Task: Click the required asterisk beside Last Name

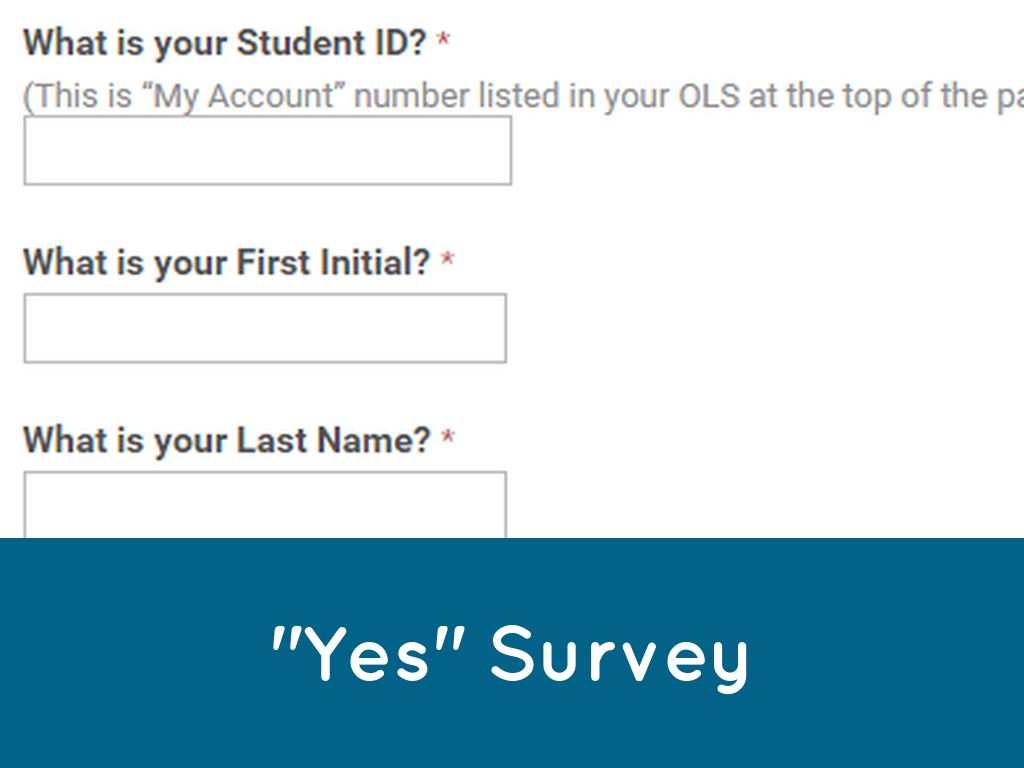Action: tap(448, 440)
